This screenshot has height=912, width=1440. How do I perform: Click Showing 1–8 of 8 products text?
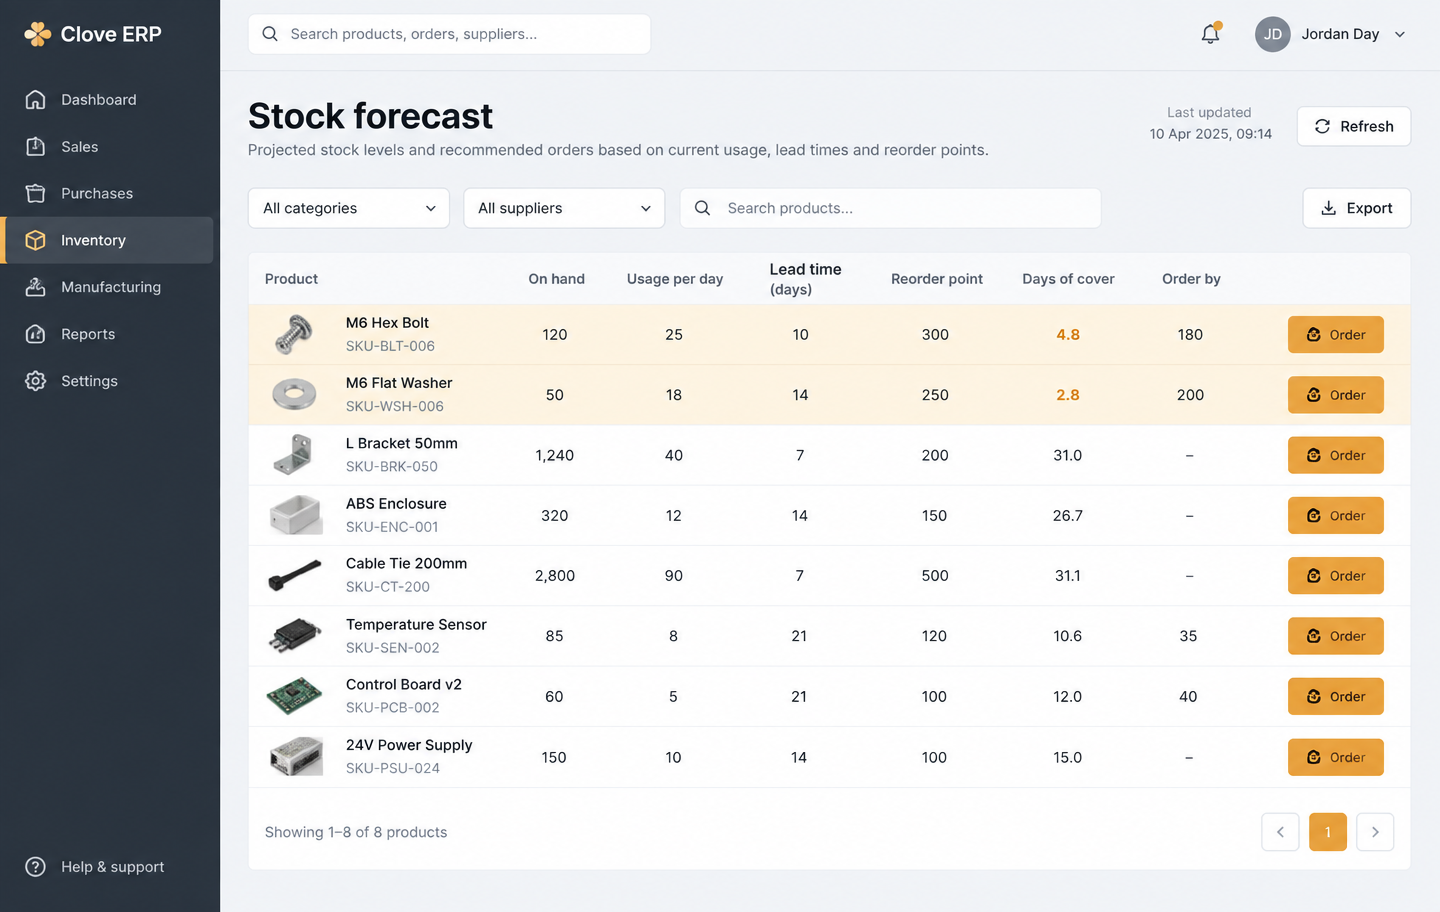coord(356,832)
